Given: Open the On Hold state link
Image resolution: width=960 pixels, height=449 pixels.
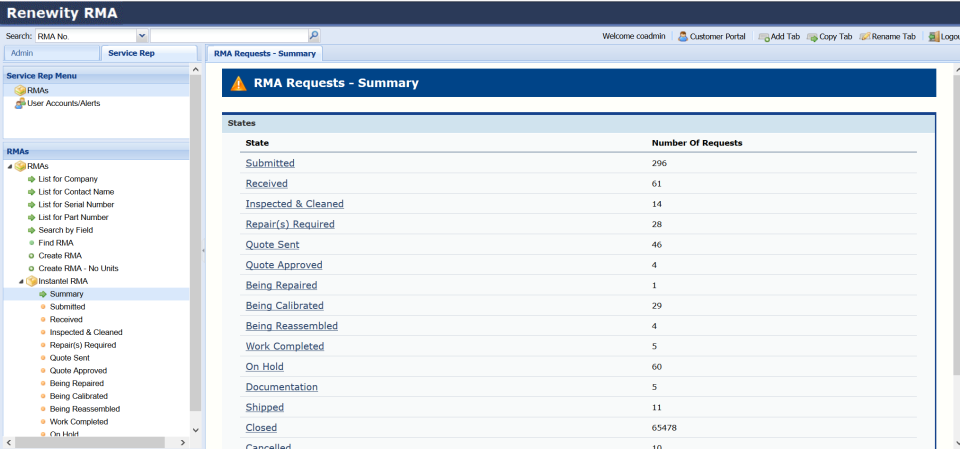Looking at the screenshot, I should (264, 367).
